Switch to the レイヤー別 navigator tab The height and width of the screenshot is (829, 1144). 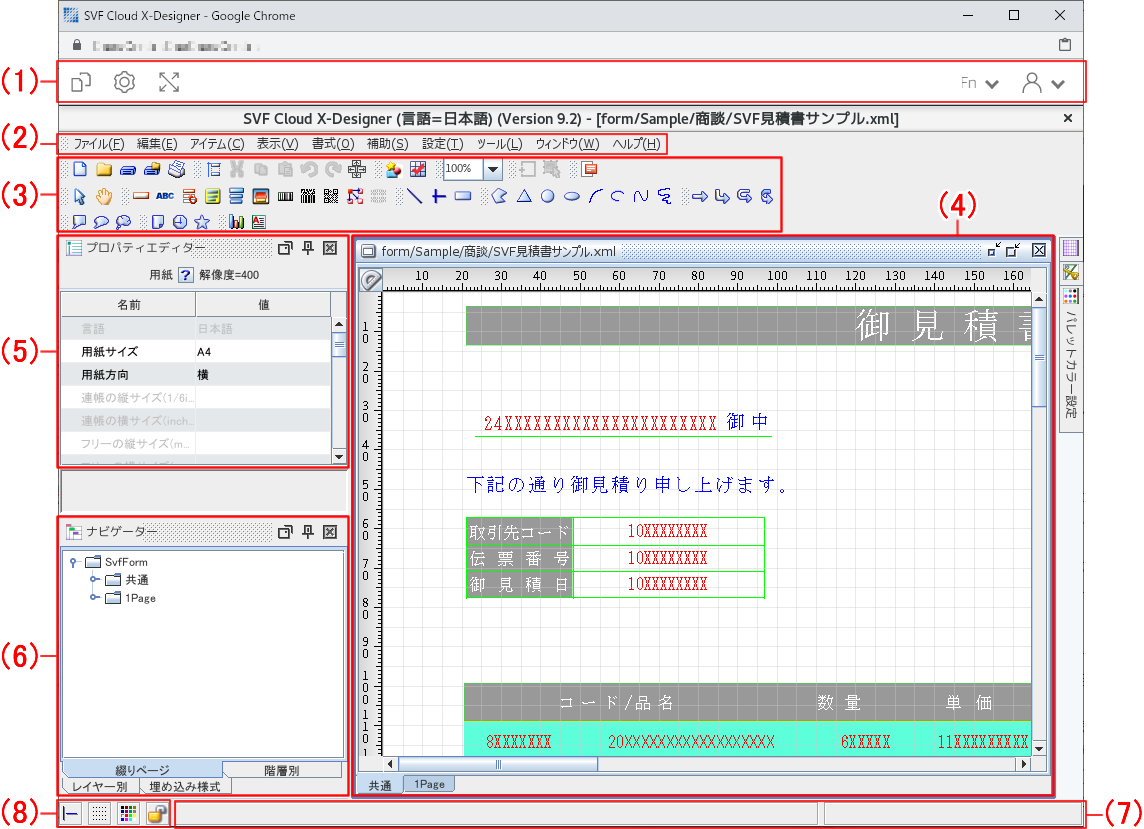(x=100, y=787)
